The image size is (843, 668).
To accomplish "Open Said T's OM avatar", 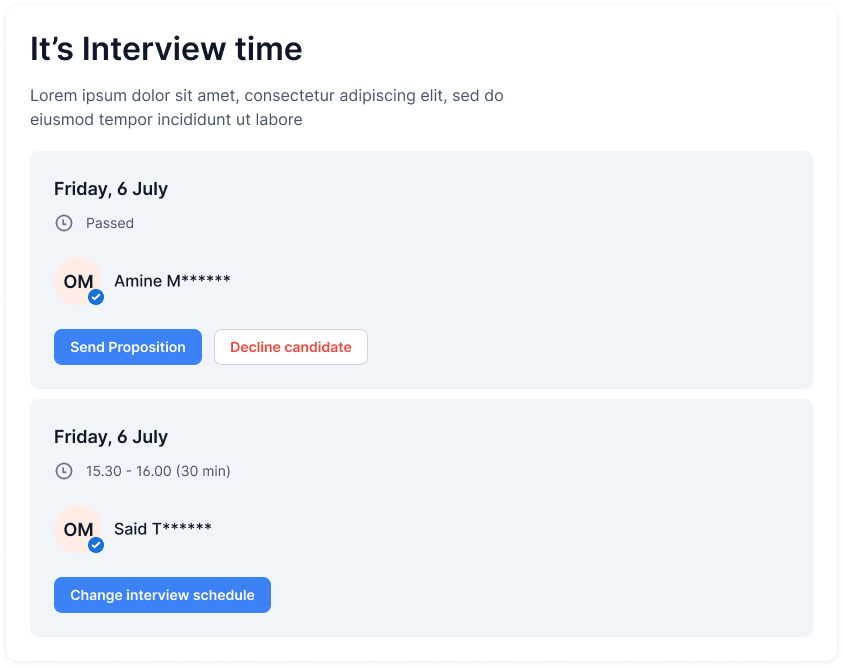I will (78, 529).
